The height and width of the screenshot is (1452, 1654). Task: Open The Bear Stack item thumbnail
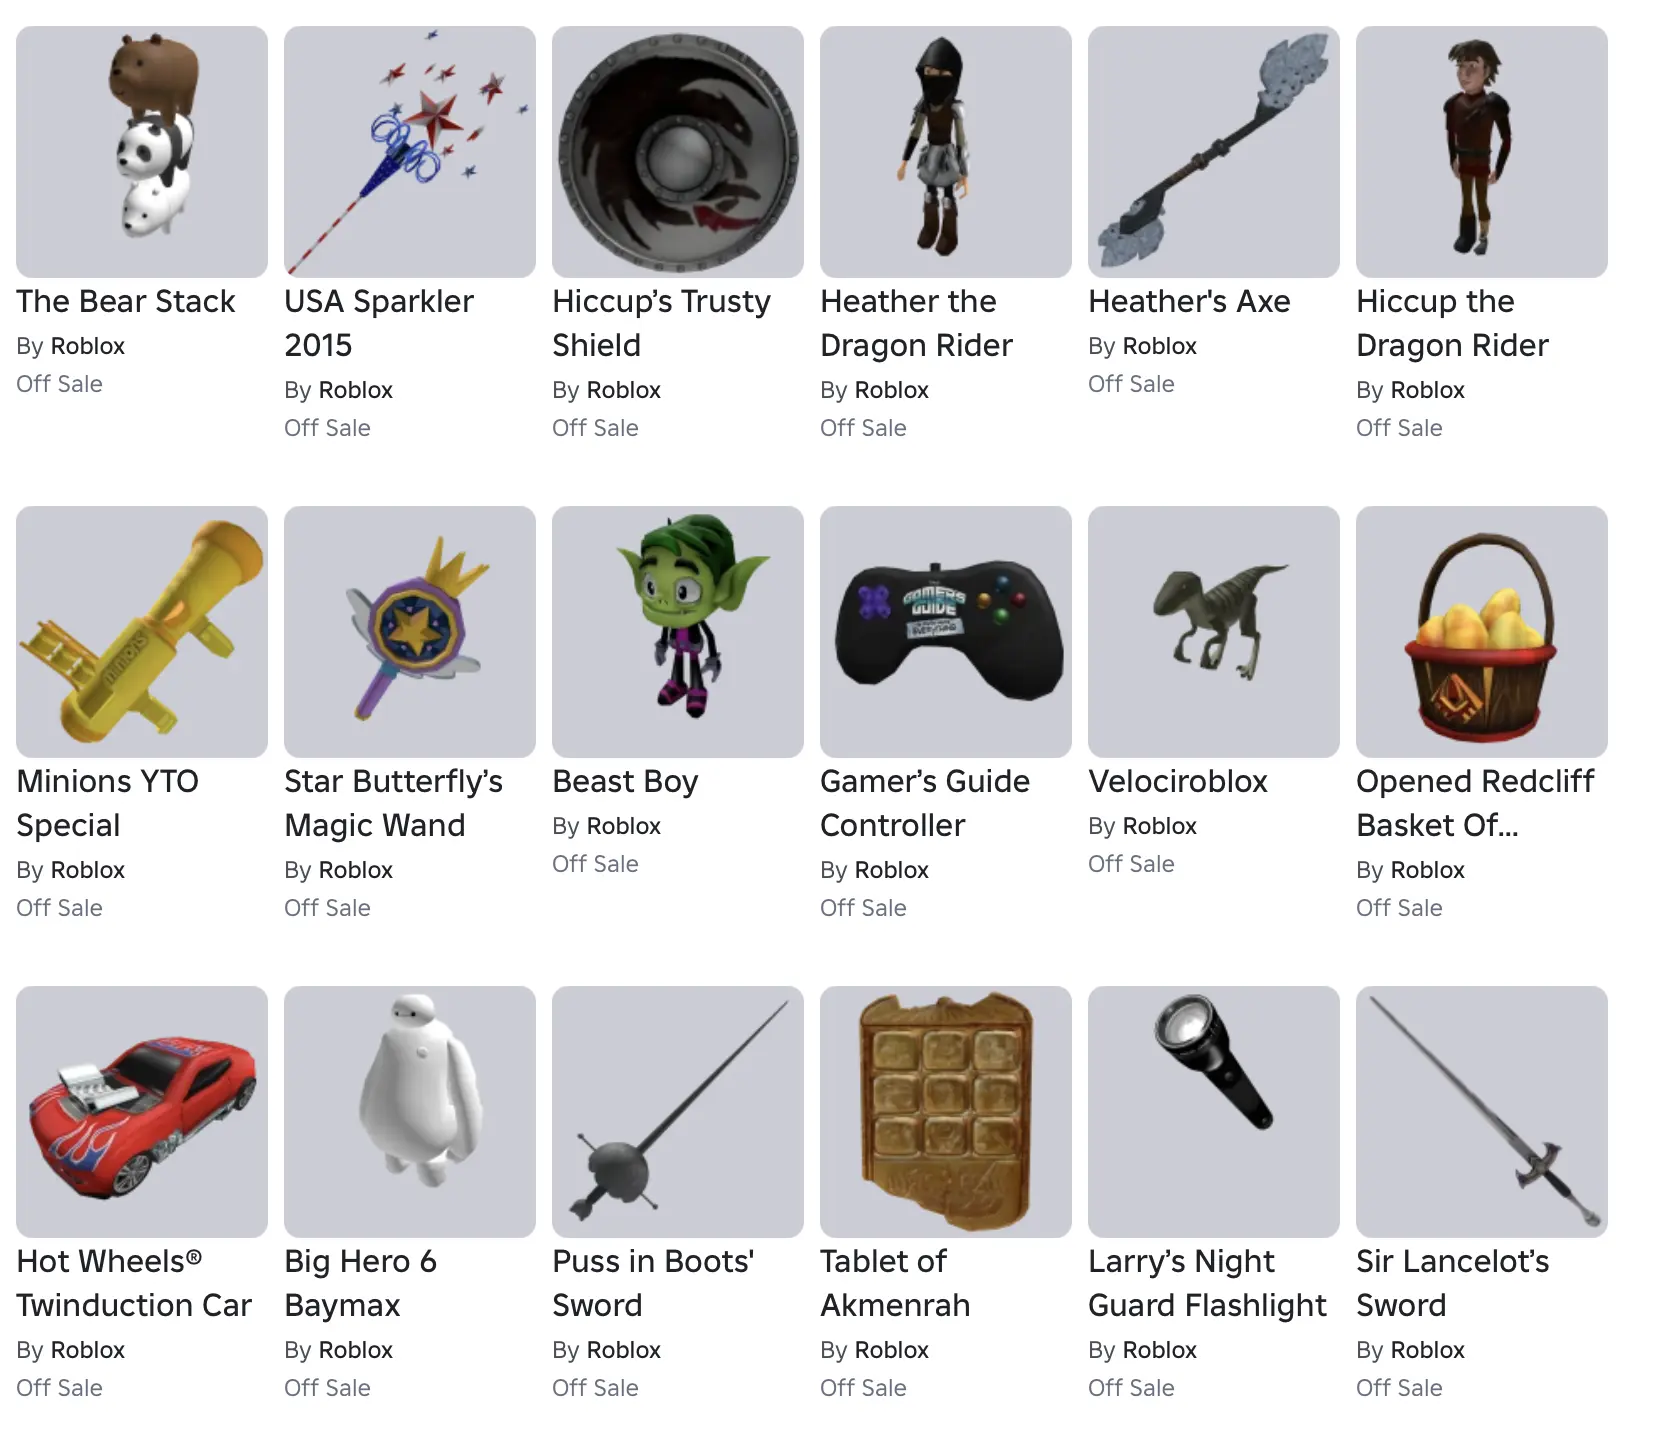pos(142,152)
